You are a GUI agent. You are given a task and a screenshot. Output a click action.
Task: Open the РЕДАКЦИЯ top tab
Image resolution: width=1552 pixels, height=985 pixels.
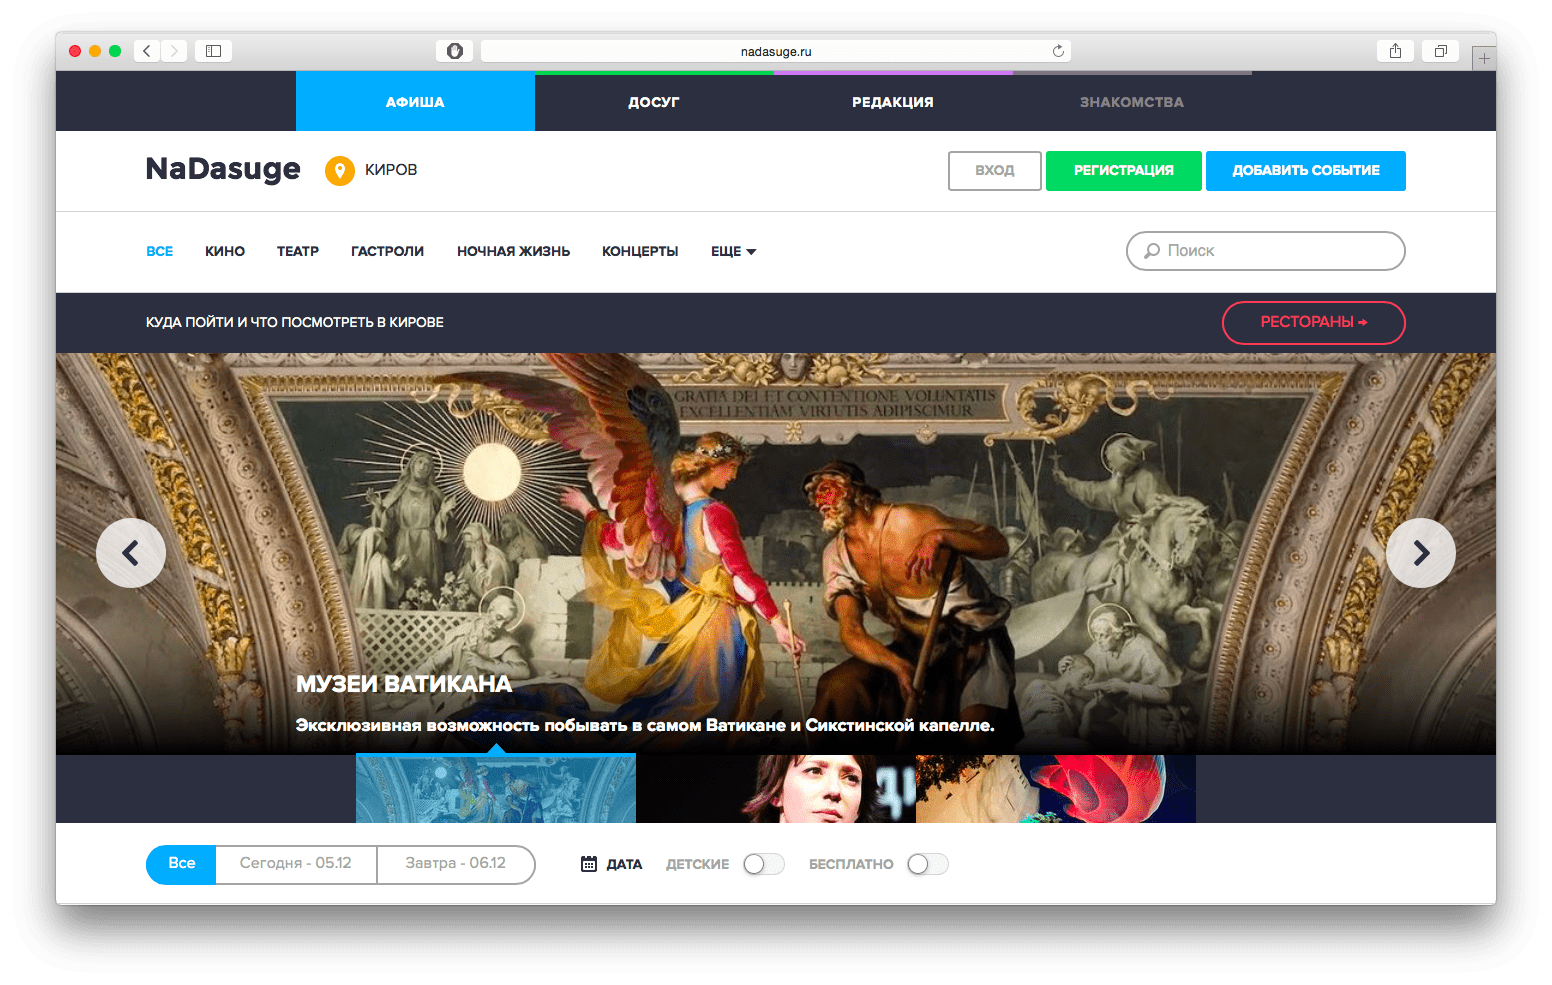(893, 102)
